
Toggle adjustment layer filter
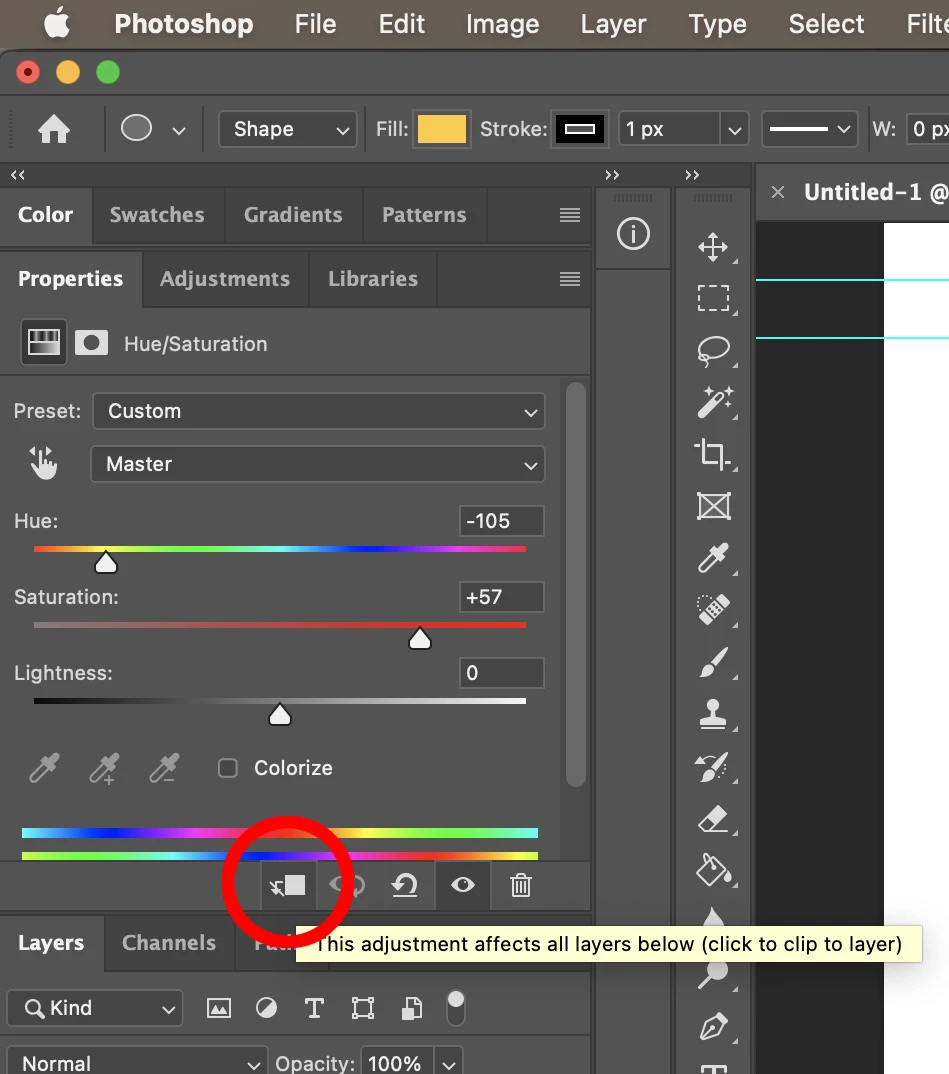tap(266, 1008)
